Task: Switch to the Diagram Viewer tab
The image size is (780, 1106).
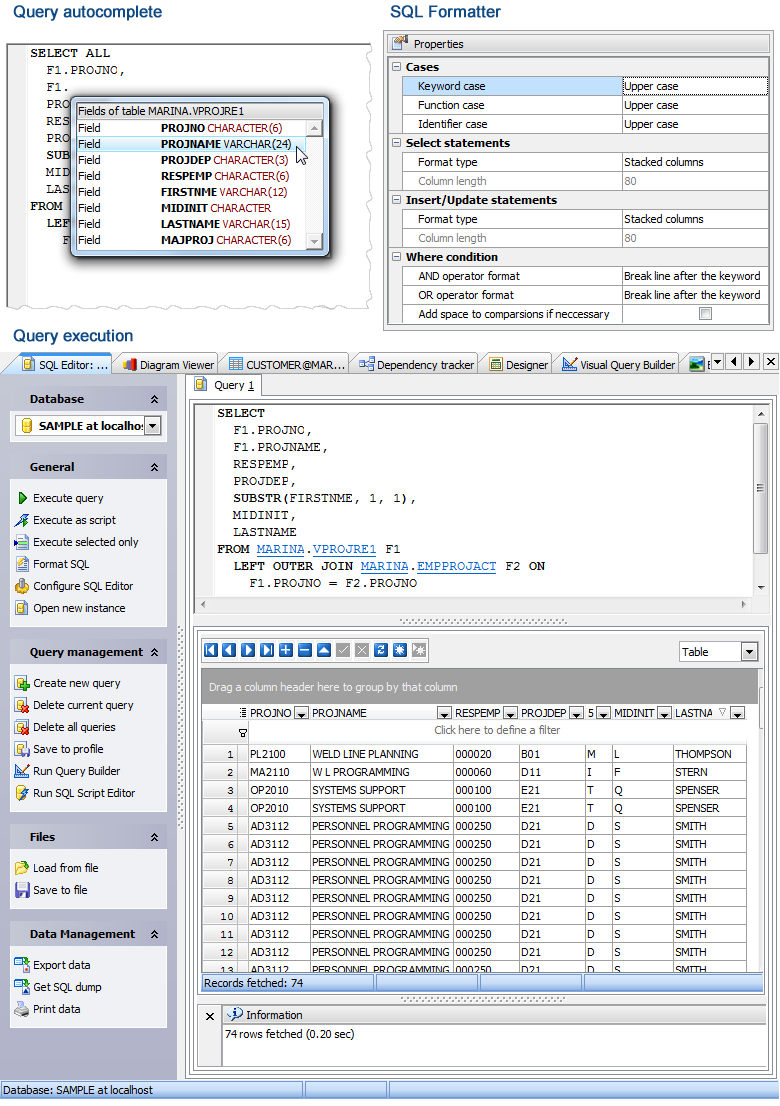Action: tap(168, 365)
